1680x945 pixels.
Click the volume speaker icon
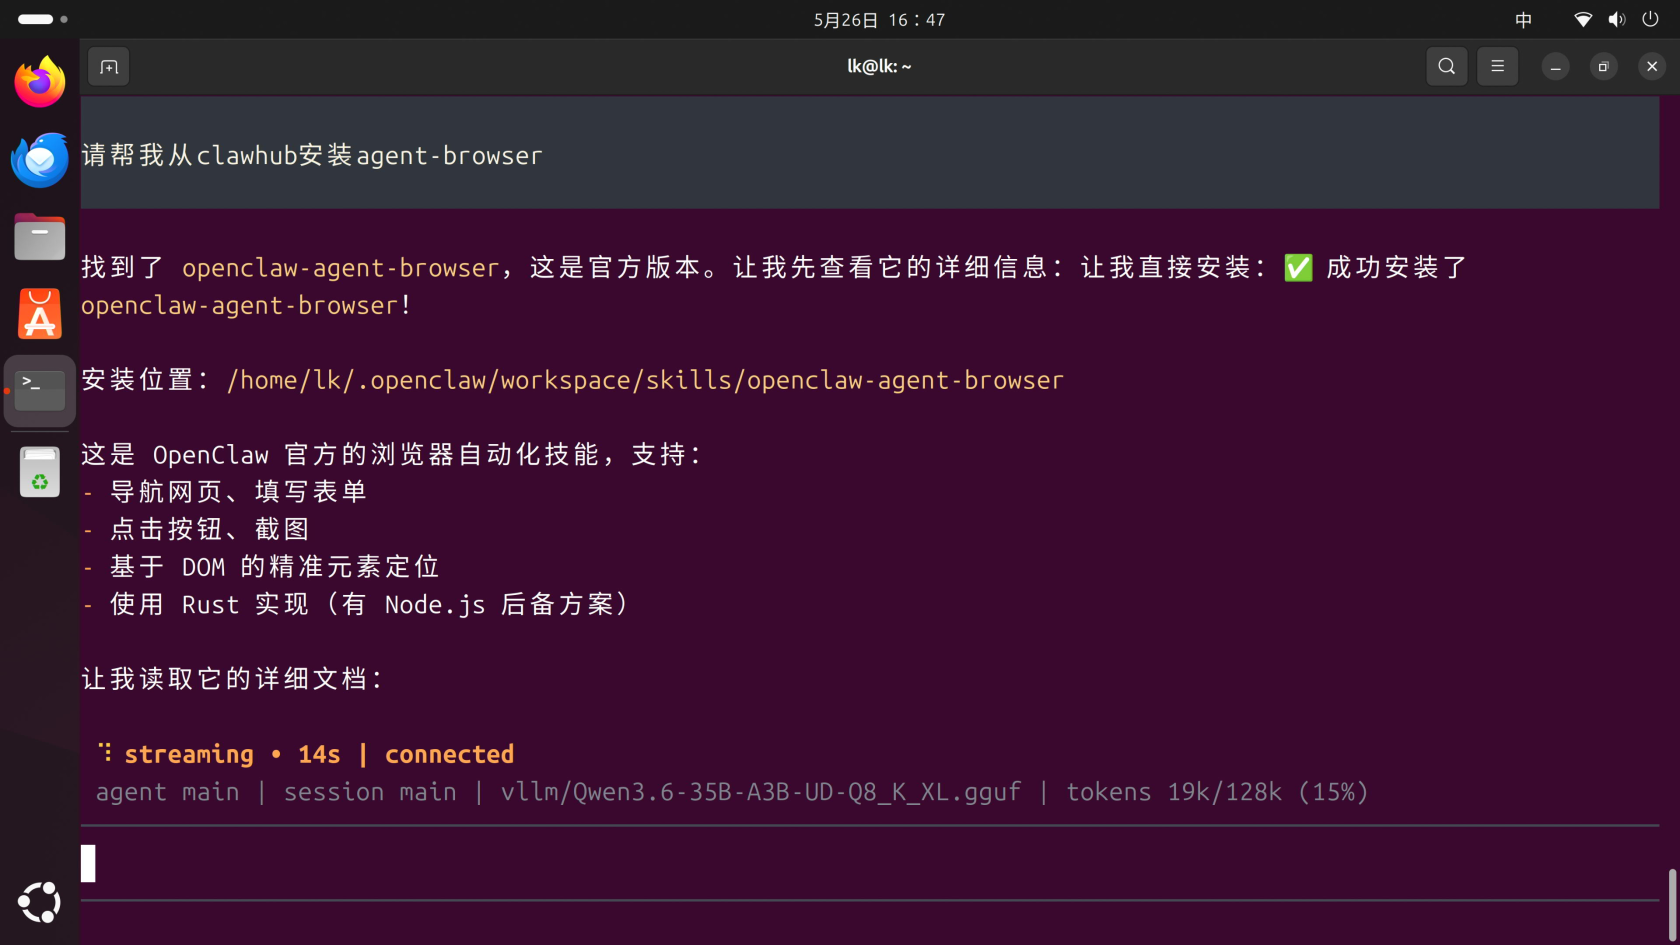point(1616,20)
